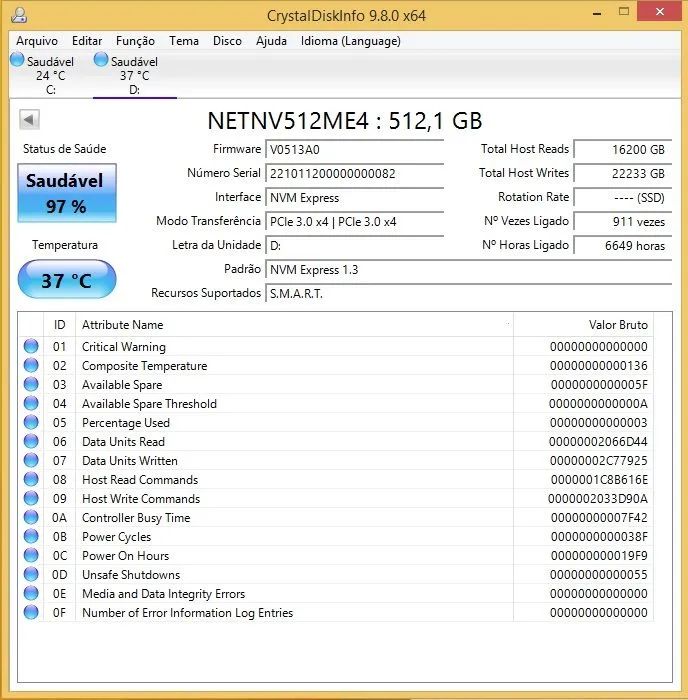Click the Attribute Name column header

294,325
